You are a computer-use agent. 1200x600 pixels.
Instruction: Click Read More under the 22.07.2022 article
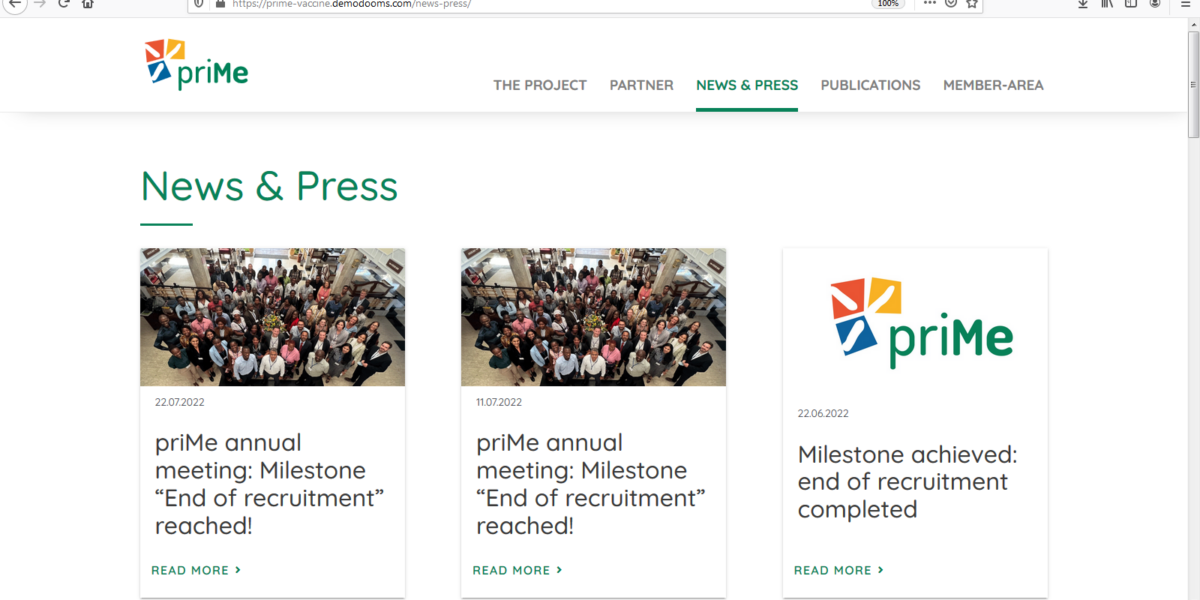coord(196,570)
